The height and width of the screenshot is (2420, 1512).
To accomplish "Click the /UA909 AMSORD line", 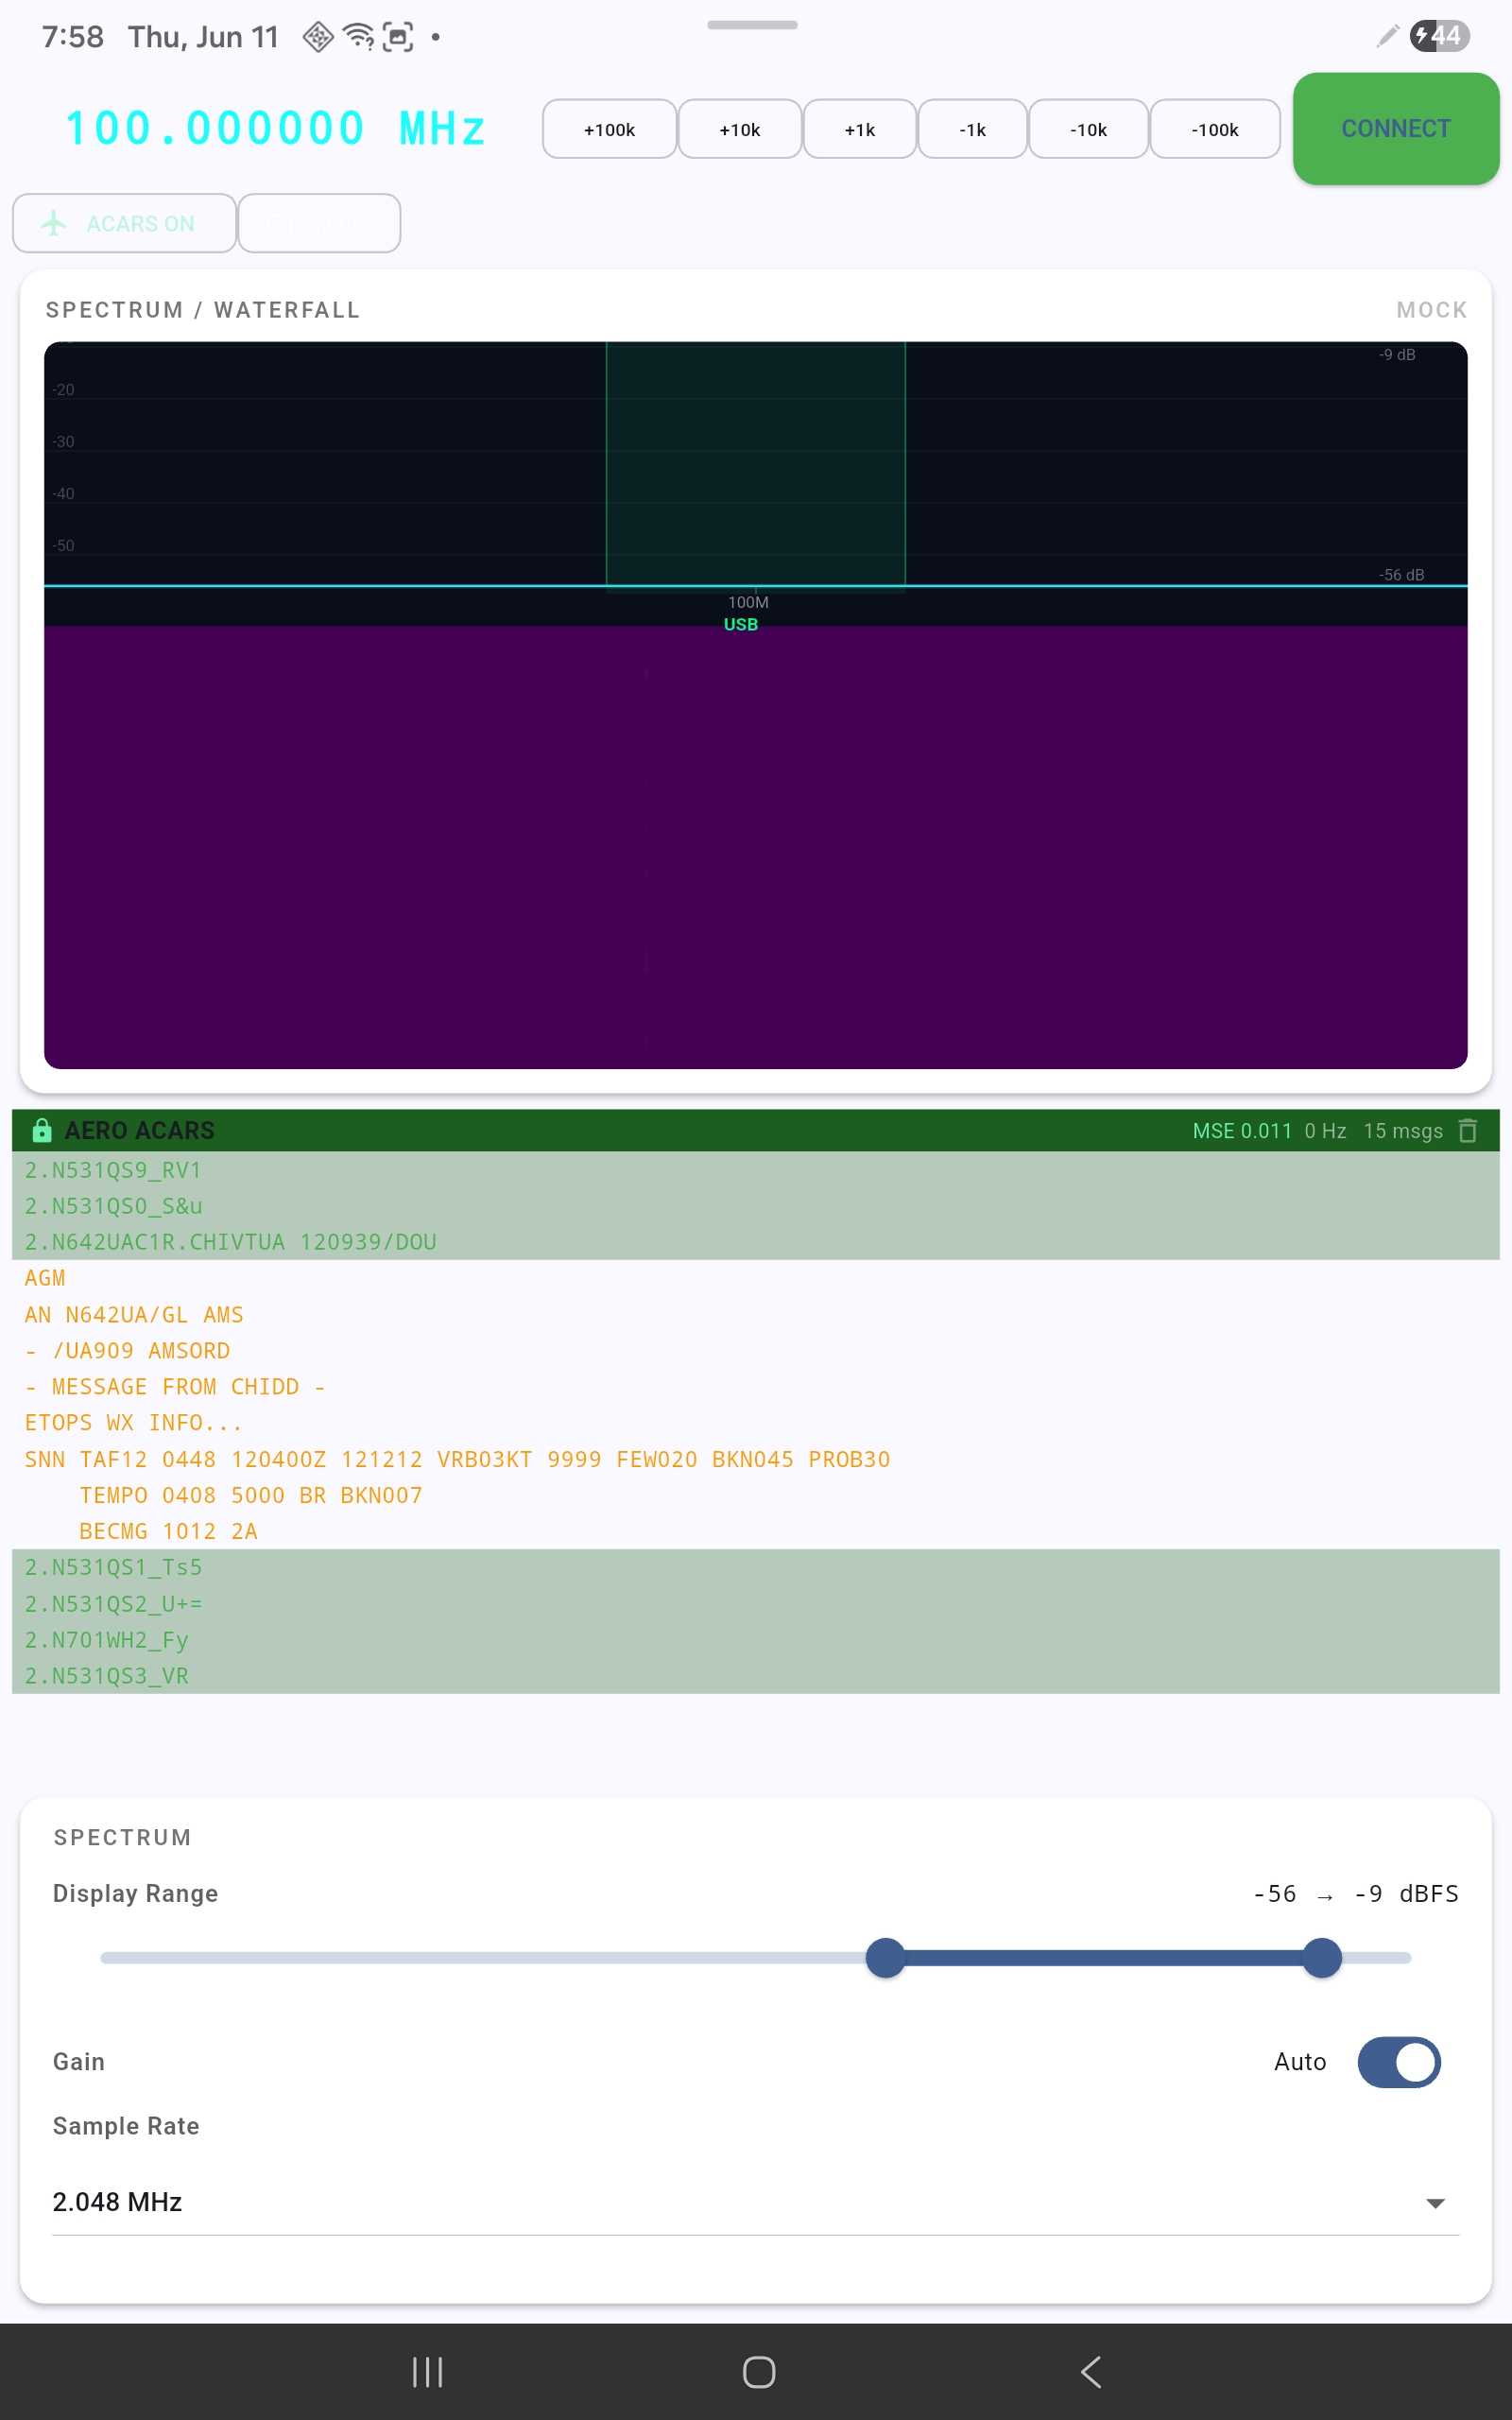I will (127, 1350).
